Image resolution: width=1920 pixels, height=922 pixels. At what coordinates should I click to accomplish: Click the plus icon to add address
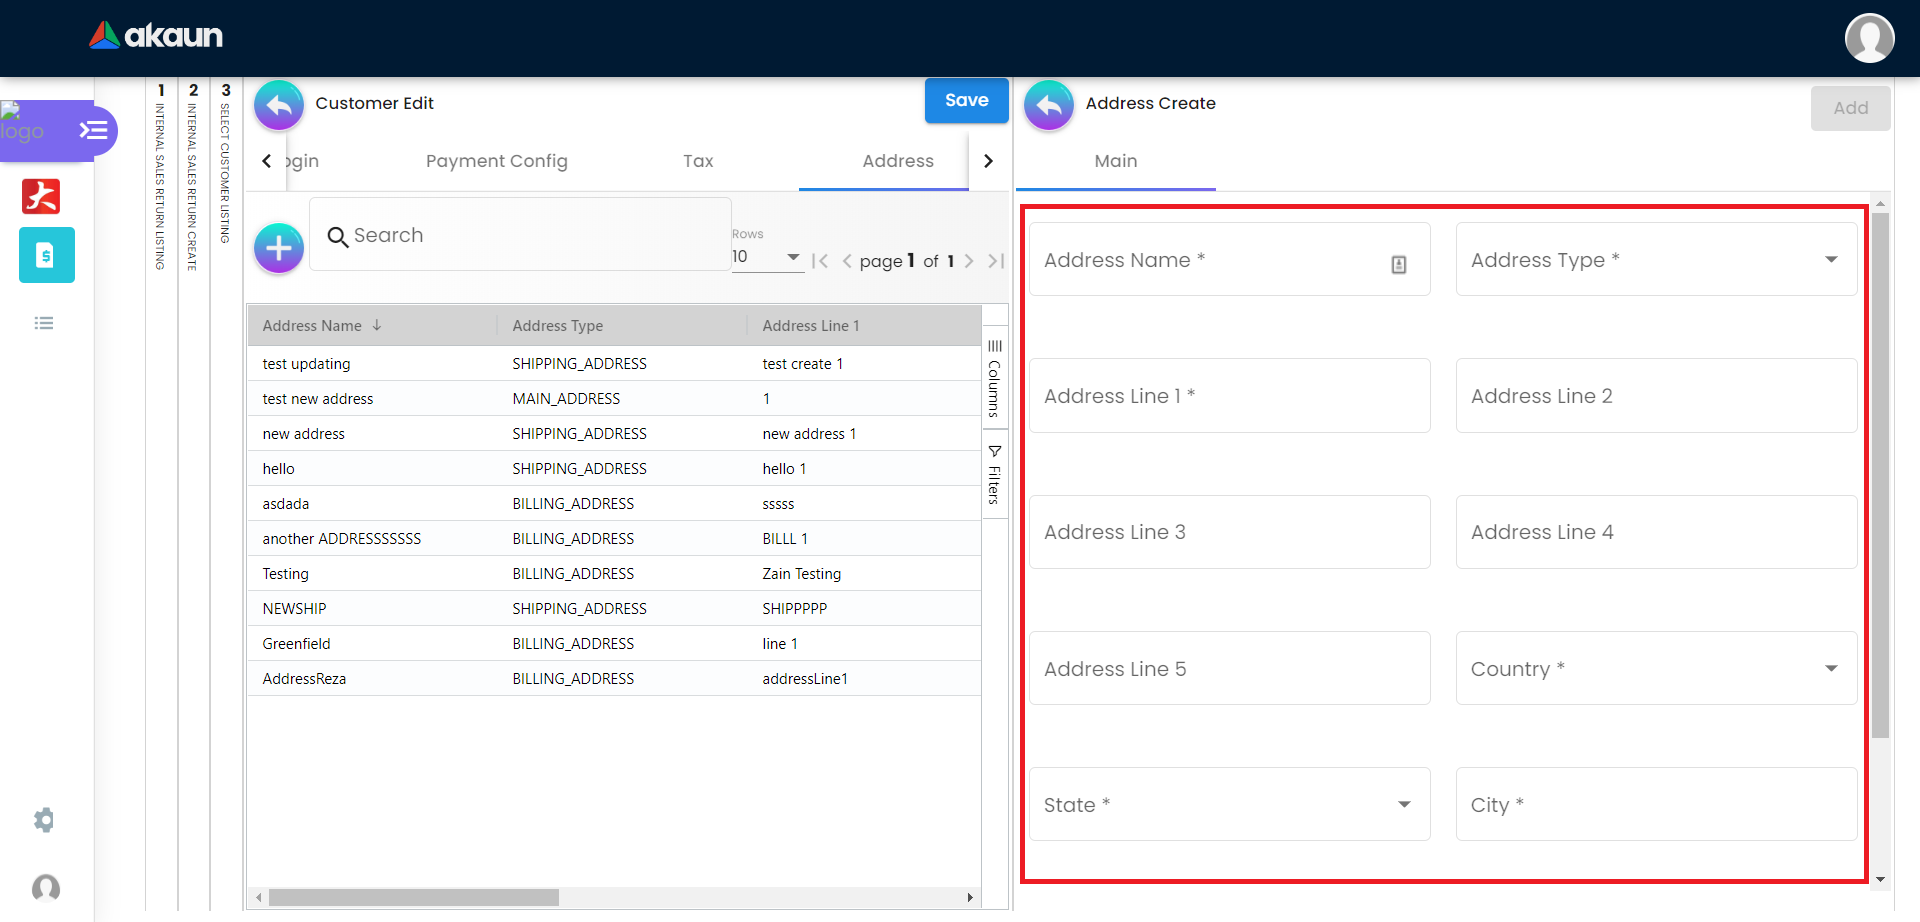point(279,248)
